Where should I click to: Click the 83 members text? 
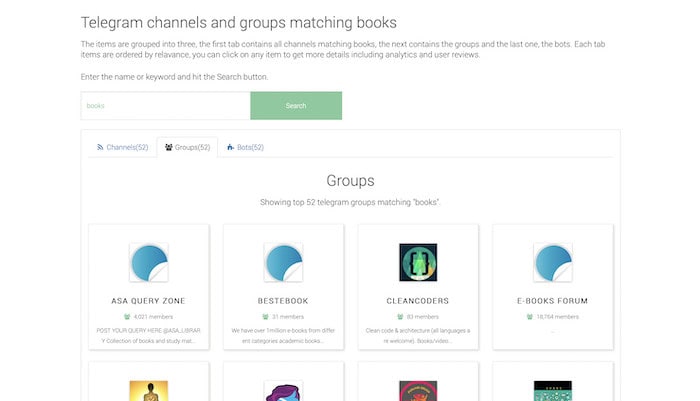point(422,317)
